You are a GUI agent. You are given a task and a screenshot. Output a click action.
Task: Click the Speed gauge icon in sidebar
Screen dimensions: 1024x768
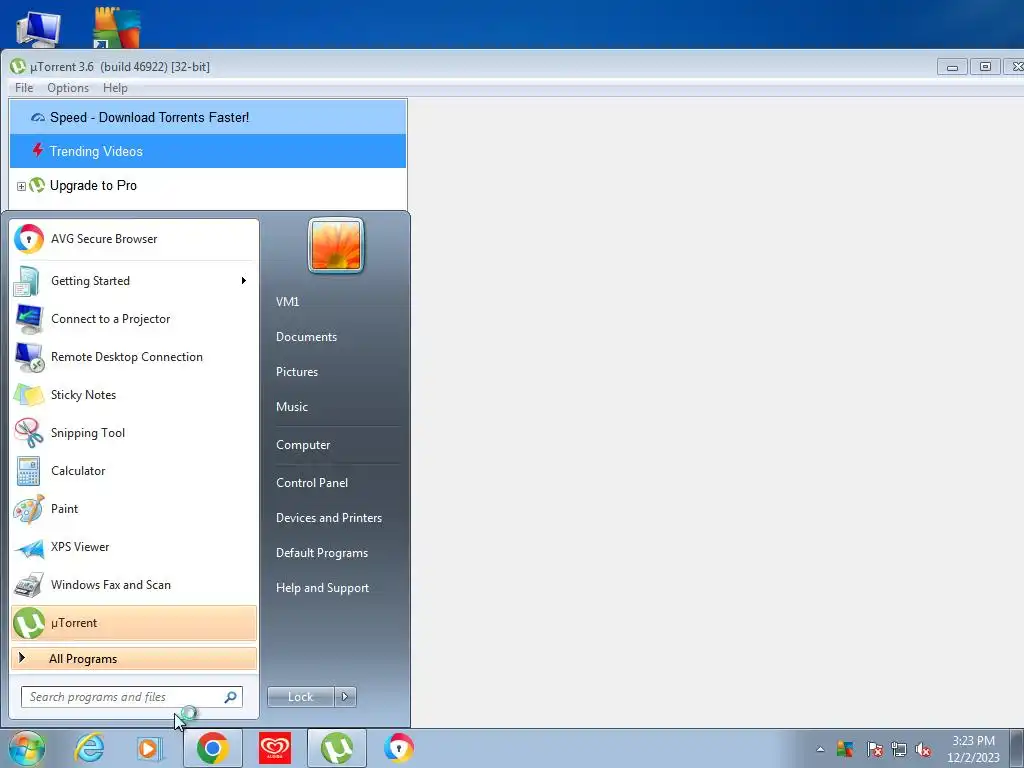(38, 118)
